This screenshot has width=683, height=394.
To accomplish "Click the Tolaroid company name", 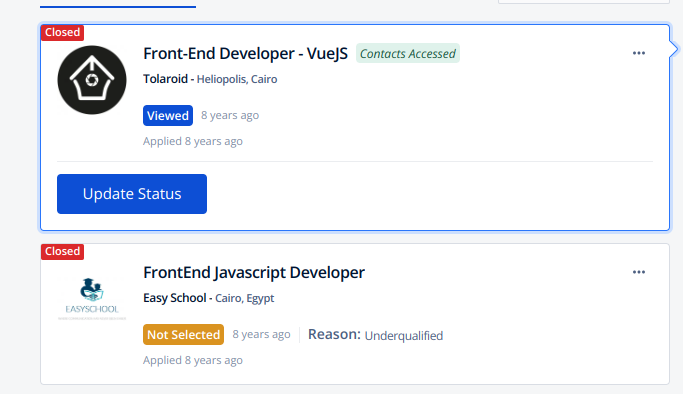I will pyautogui.click(x=166, y=79).
